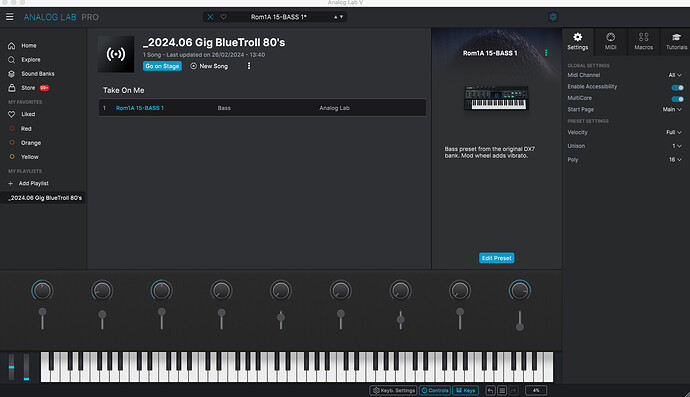Go to previous preset with up arrow
The height and width of the screenshot is (397, 690).
point(335,17)
